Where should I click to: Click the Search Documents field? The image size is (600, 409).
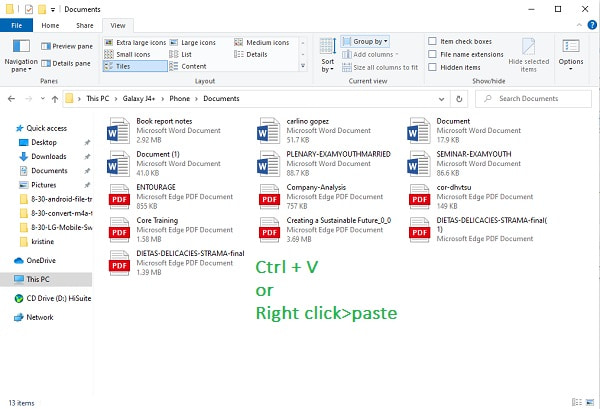533,99
